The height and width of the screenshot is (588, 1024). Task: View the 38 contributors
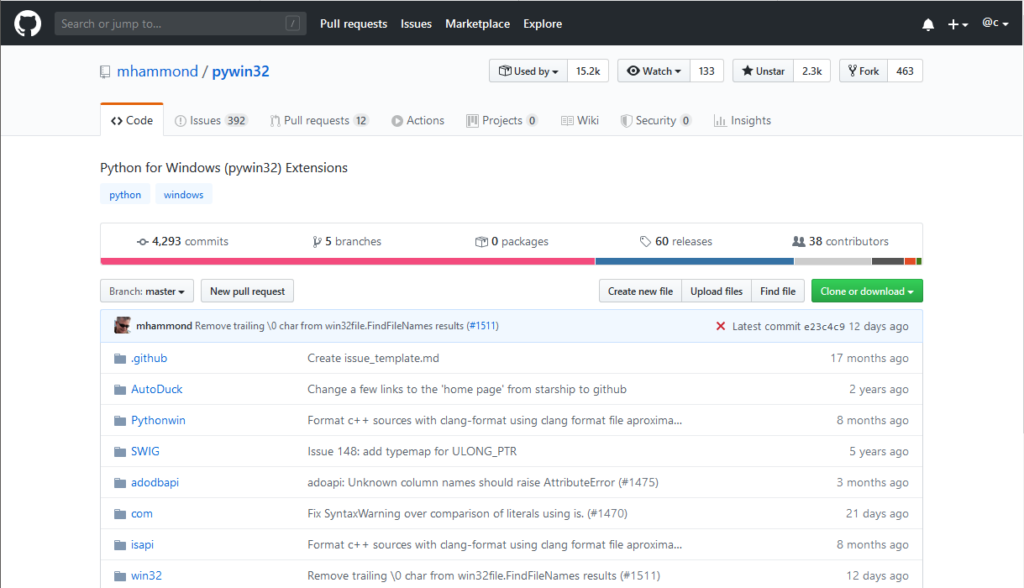[x=840, y=241]
